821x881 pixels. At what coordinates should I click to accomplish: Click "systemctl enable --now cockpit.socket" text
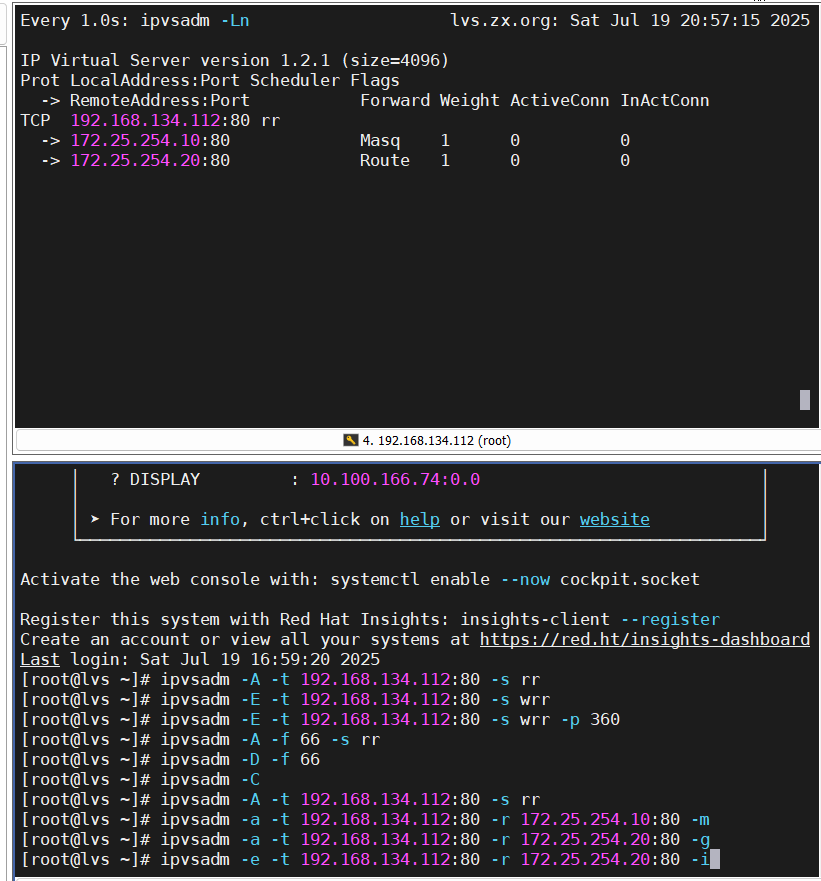coord(515,579)
